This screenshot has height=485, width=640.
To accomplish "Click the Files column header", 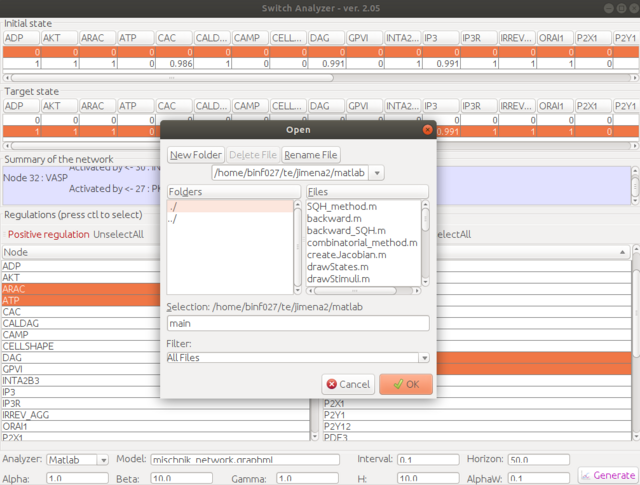I will coord(367,191).
